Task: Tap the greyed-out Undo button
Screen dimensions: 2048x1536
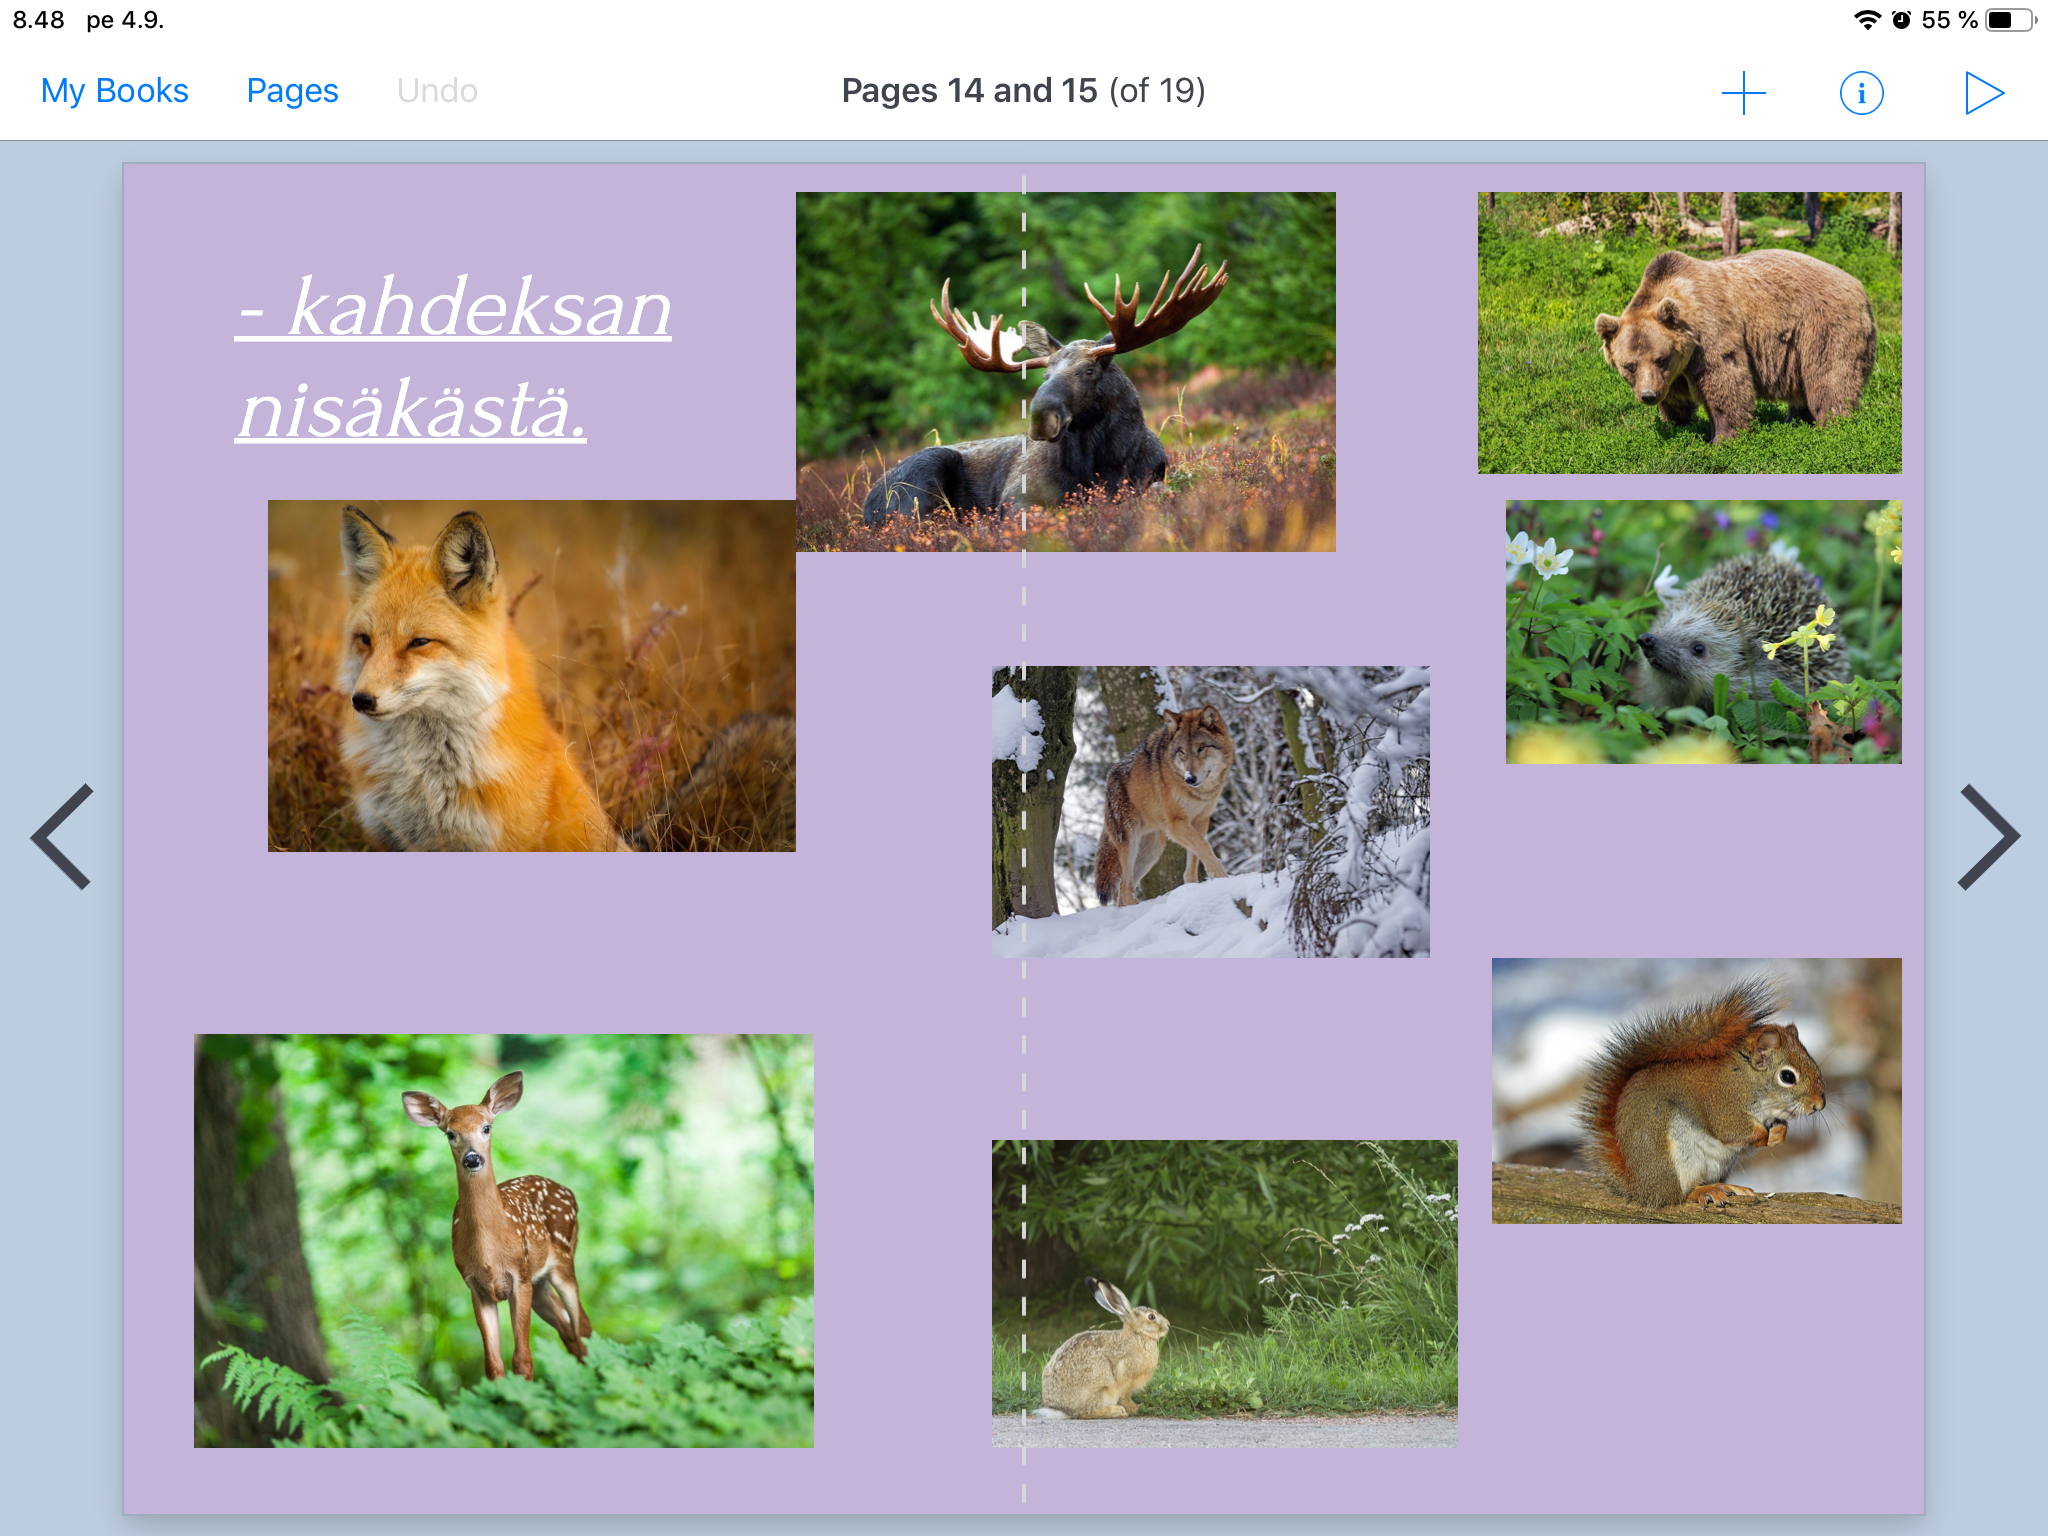Action: pos(437,91)
